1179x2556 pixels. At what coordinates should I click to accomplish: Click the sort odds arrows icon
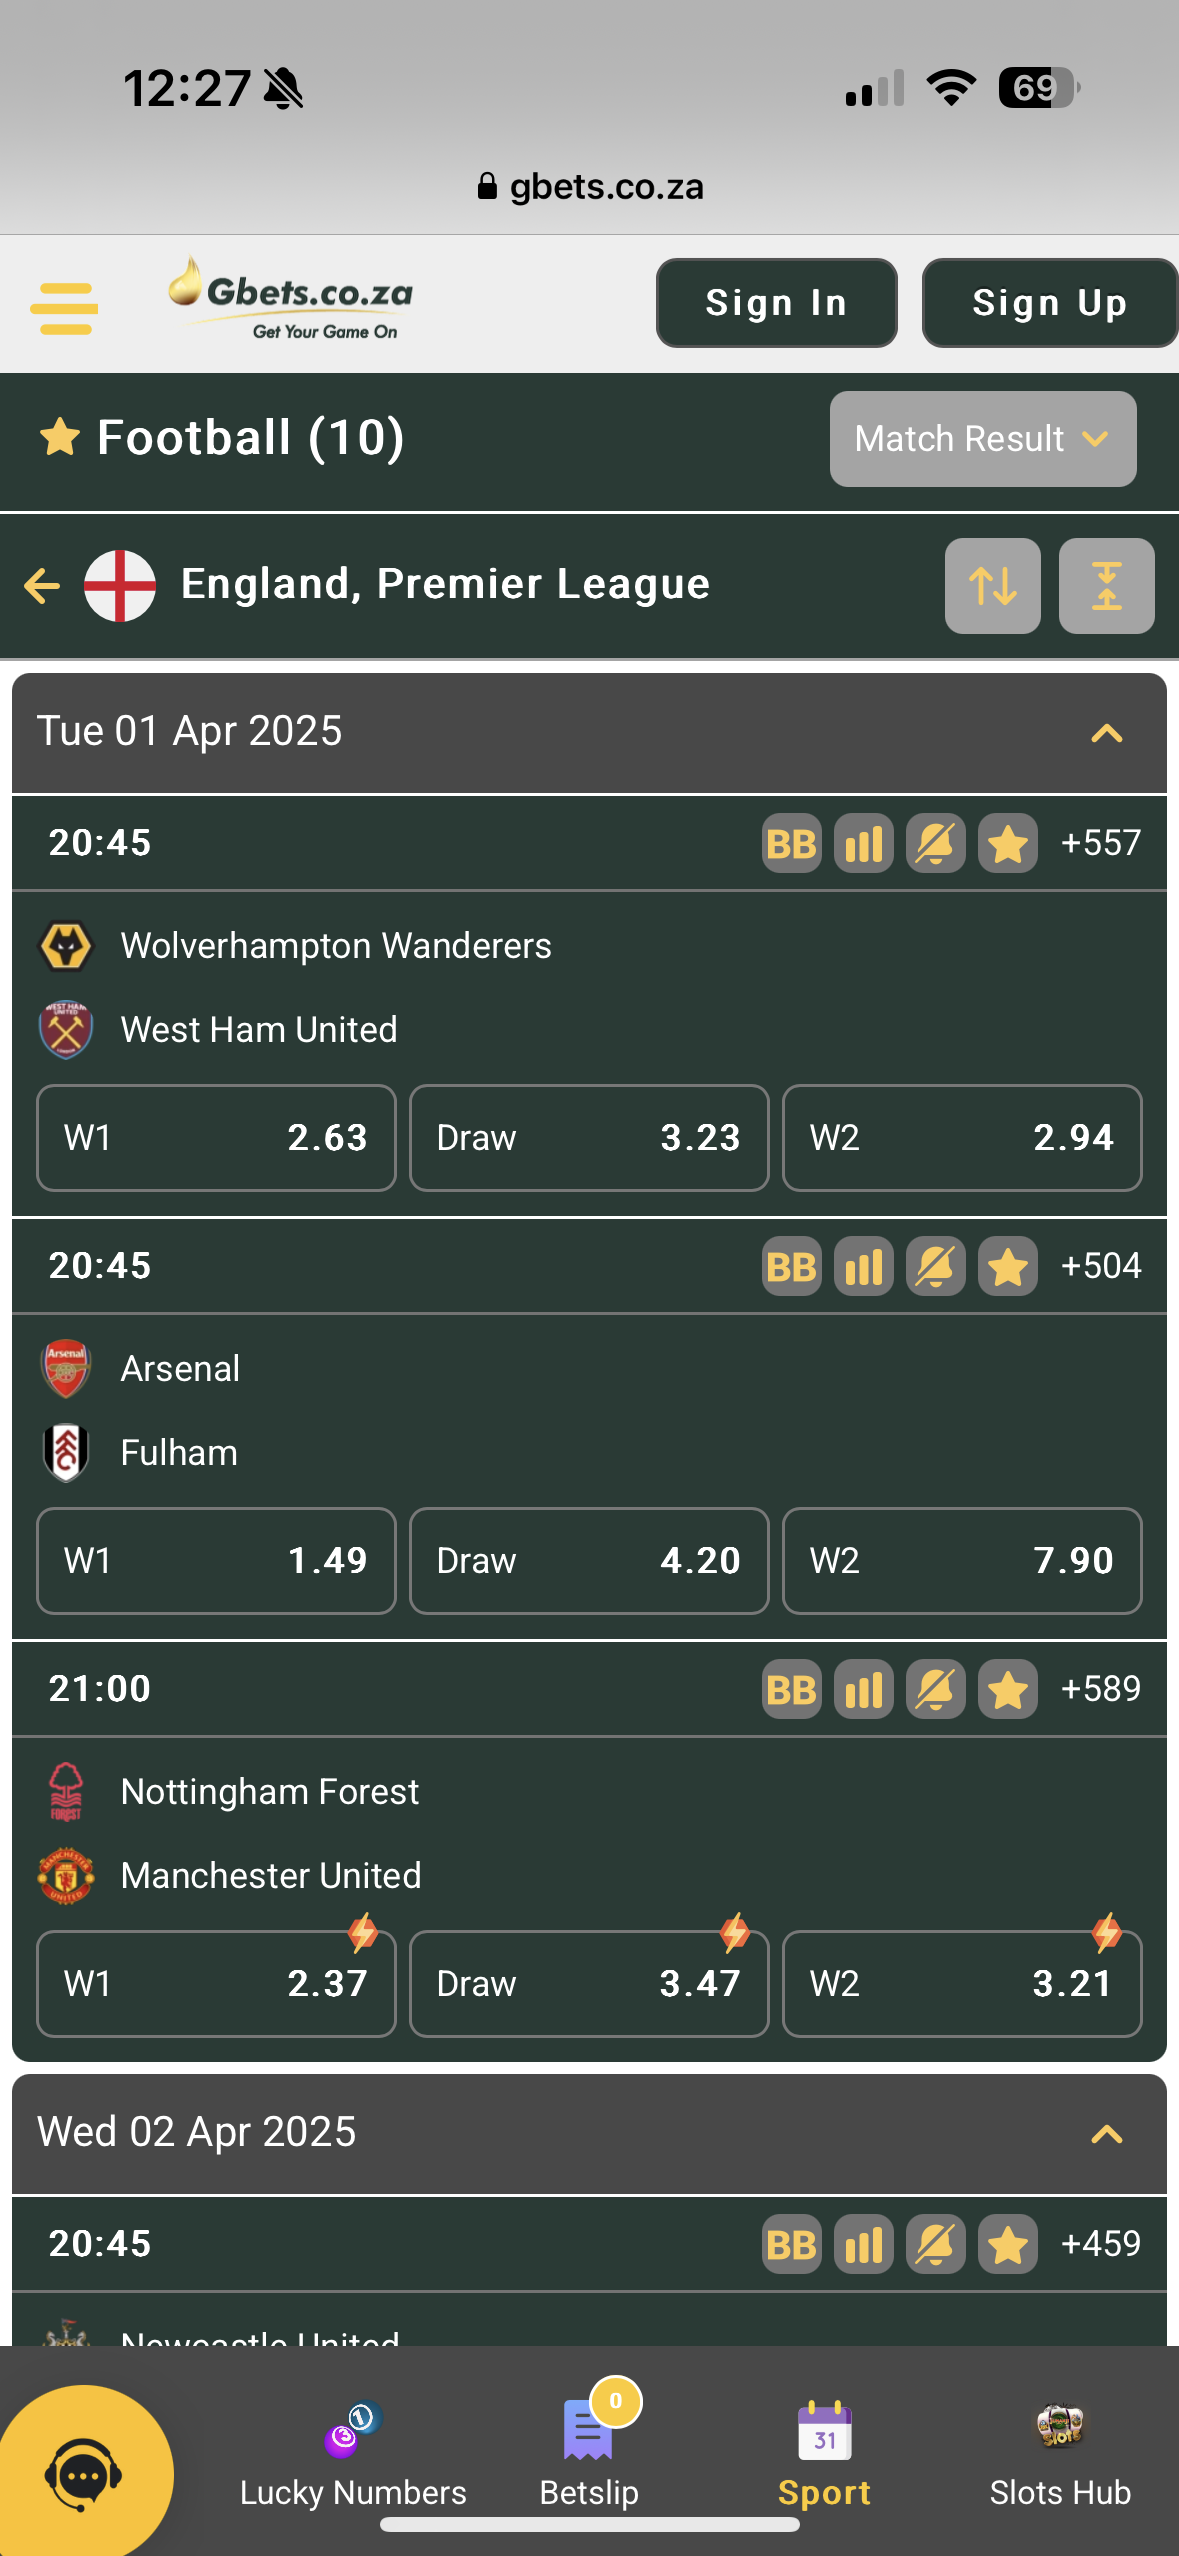991,586
